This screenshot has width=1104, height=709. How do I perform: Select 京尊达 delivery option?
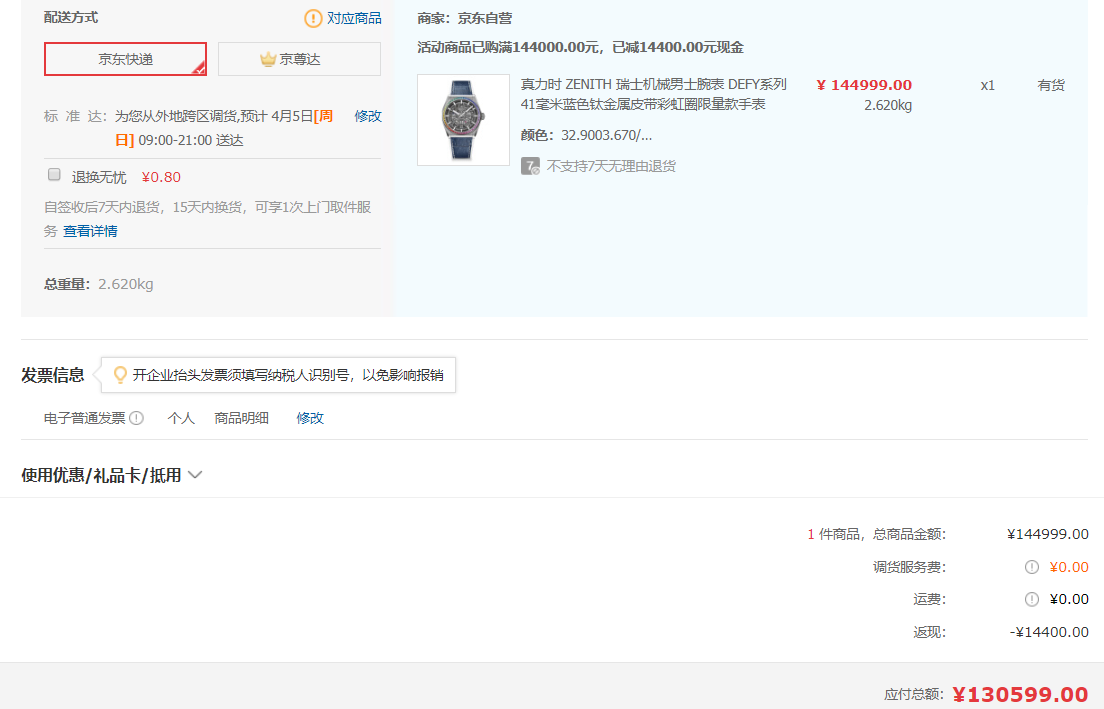pos(299,59)
